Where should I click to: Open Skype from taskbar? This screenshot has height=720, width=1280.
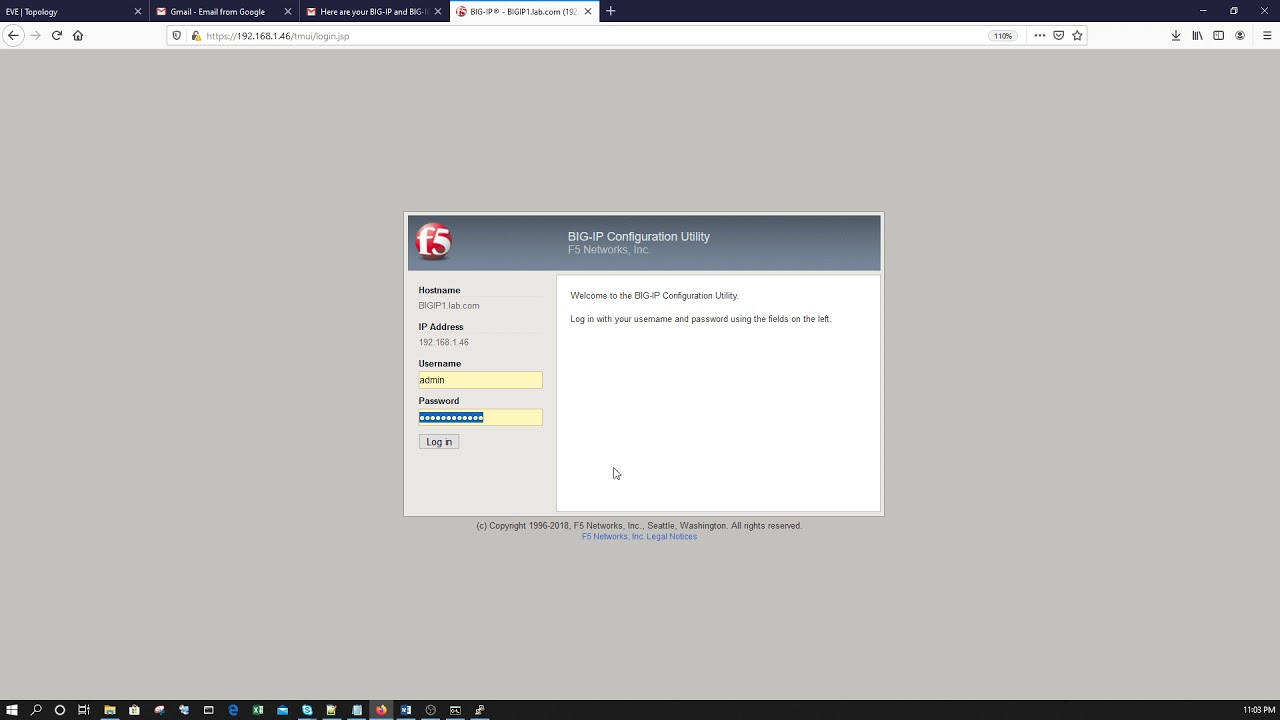(307, 710)
